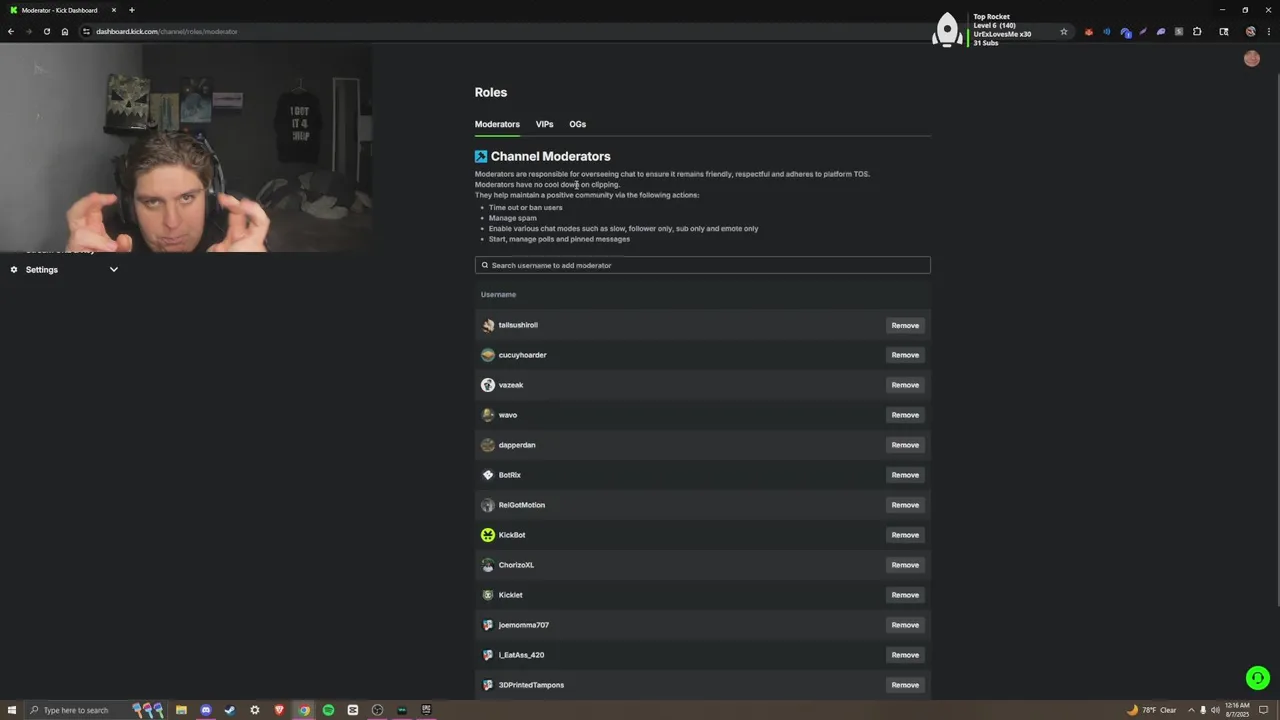Remove moderator 3DPrintedTampons
The image size is (1280, 720).
pyautogui.click(x=905, y=685)
